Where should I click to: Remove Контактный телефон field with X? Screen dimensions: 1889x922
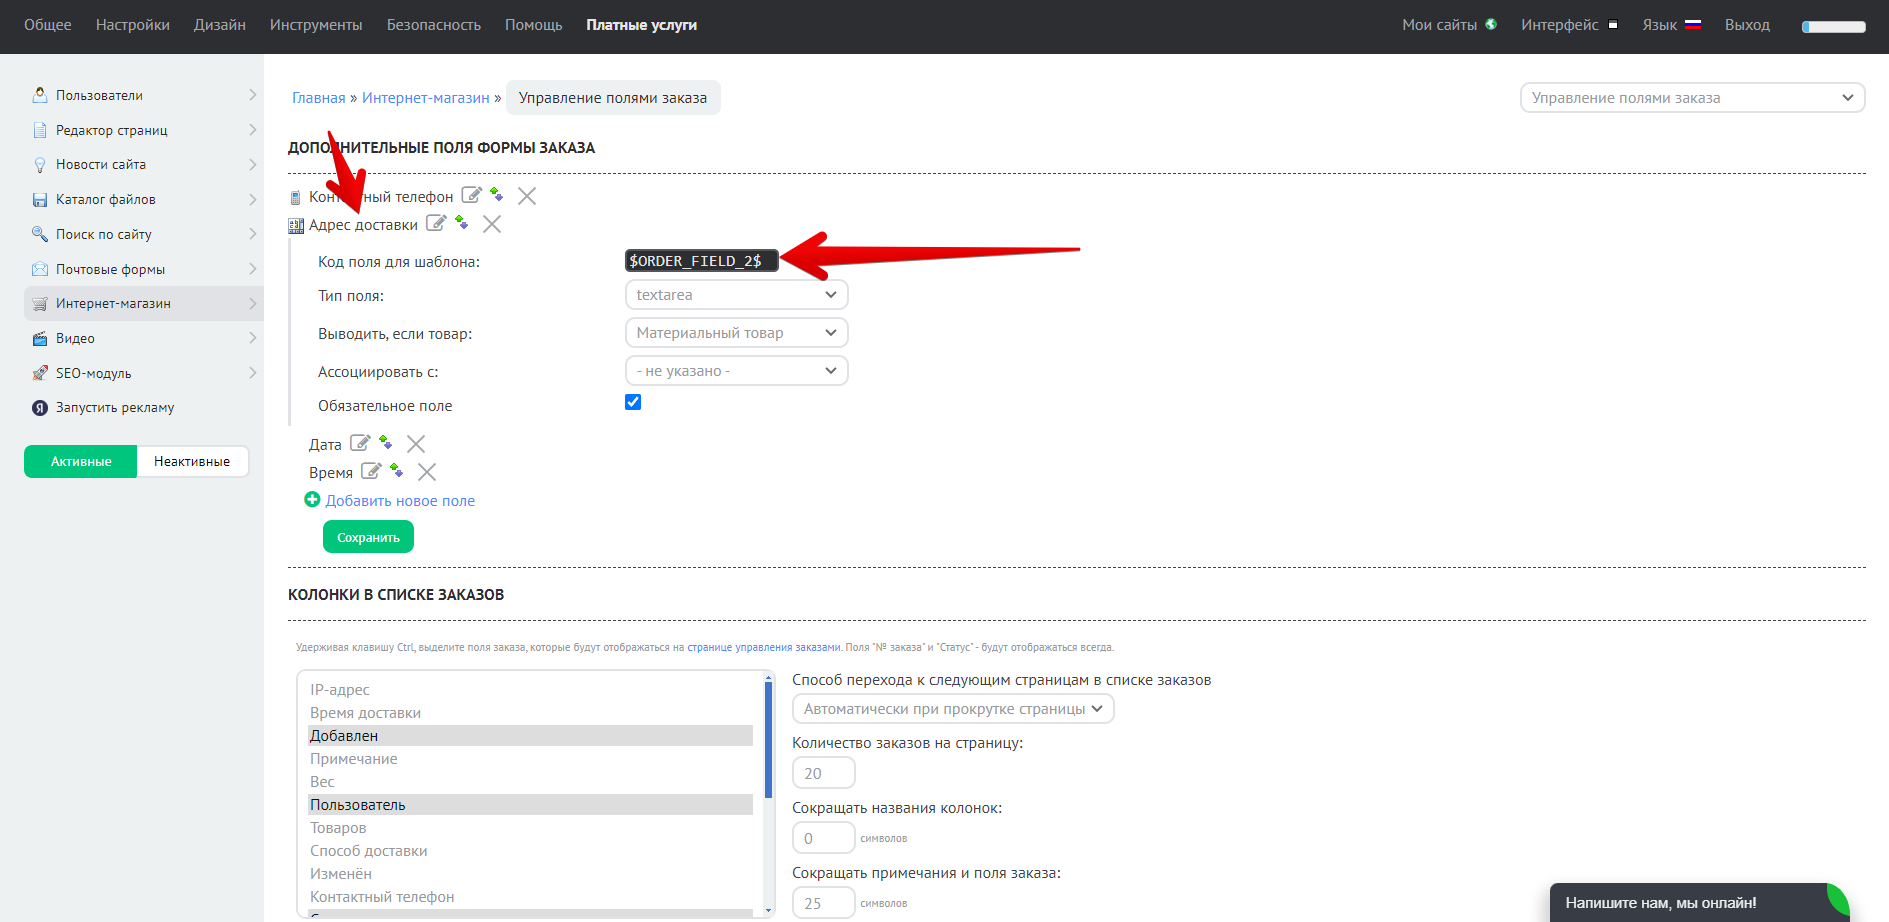click(x=527, y=196)
